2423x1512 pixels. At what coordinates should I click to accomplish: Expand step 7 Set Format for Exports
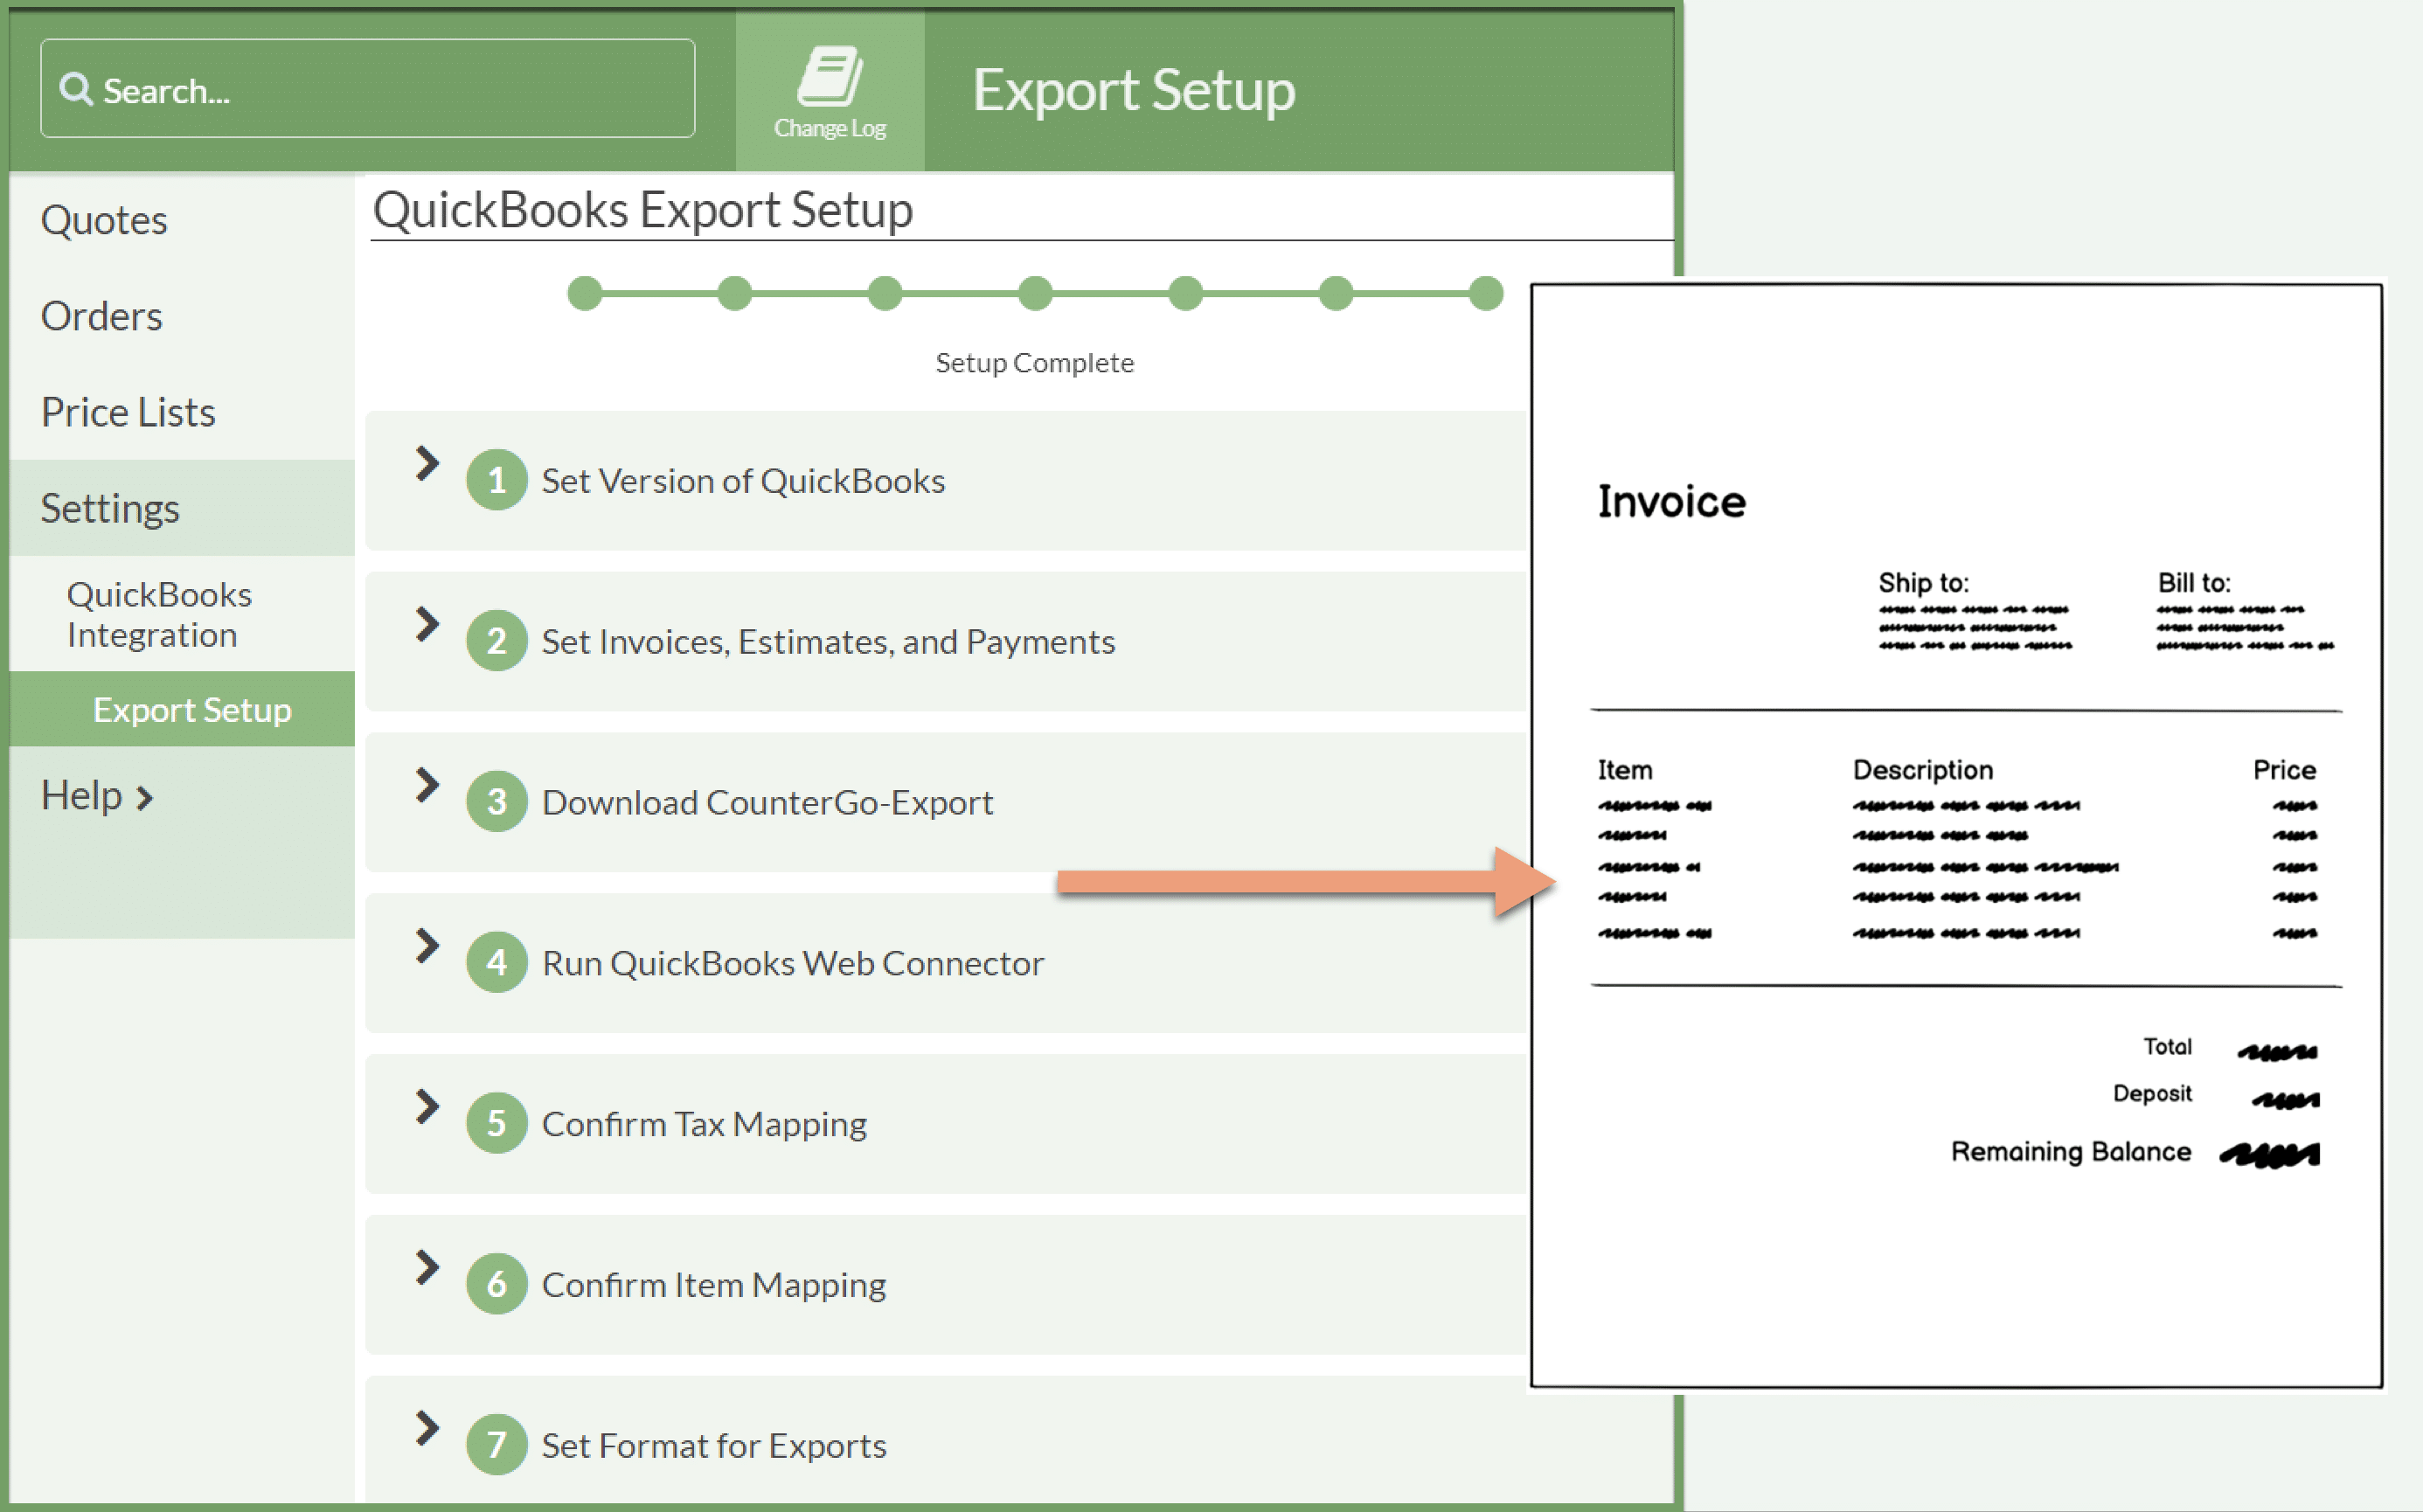click(427, 1428)
